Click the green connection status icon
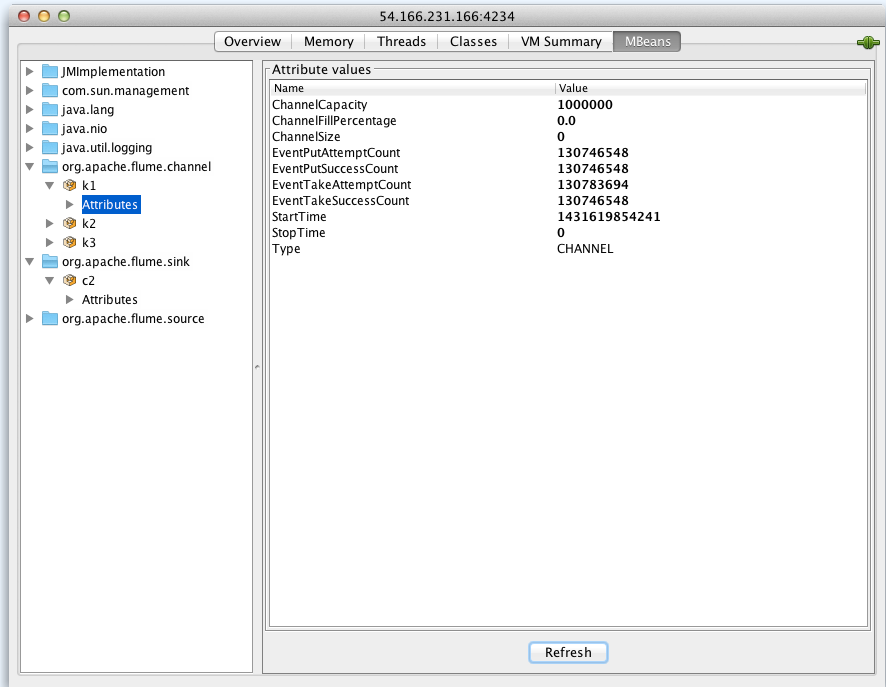Screen dimensions: 886x687 (867, 42)
